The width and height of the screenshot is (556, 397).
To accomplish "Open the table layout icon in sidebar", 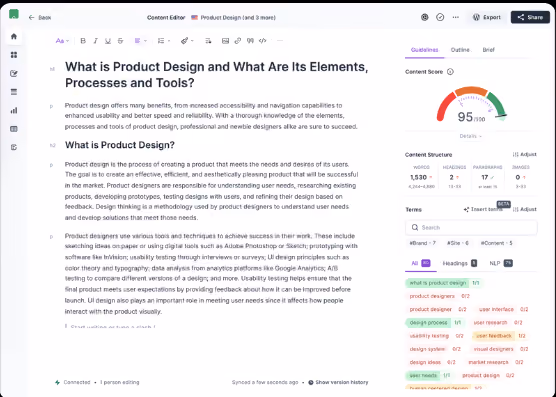I will tap(14, 129).
